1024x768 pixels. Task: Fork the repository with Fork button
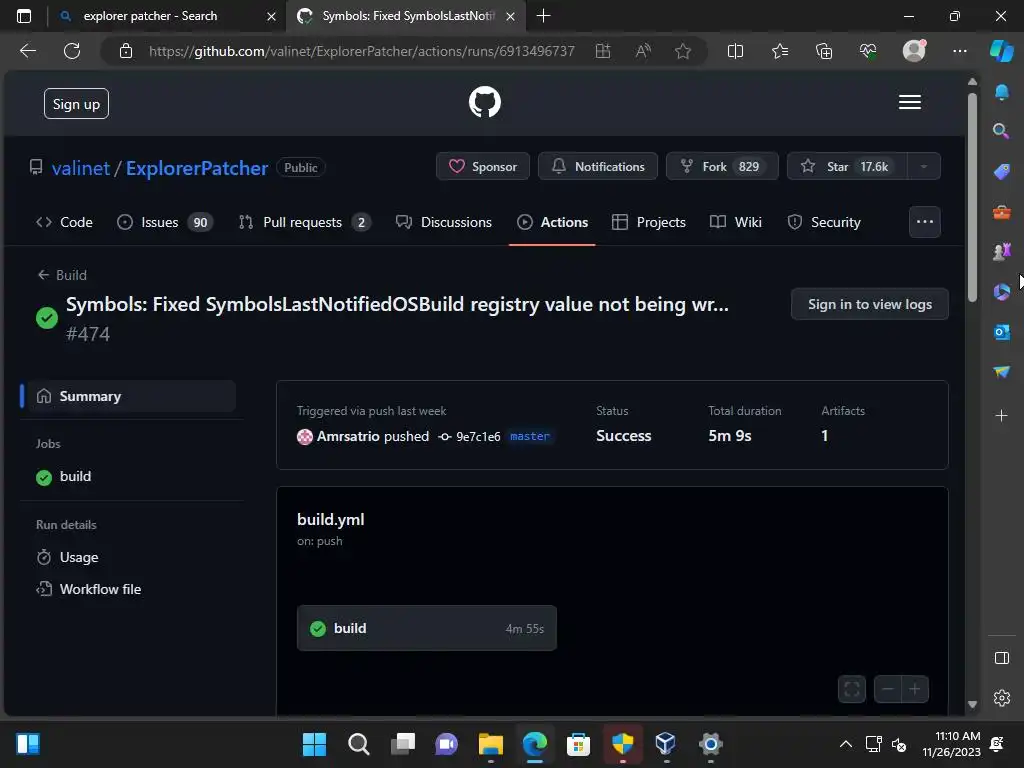click(x=722, y=167)
